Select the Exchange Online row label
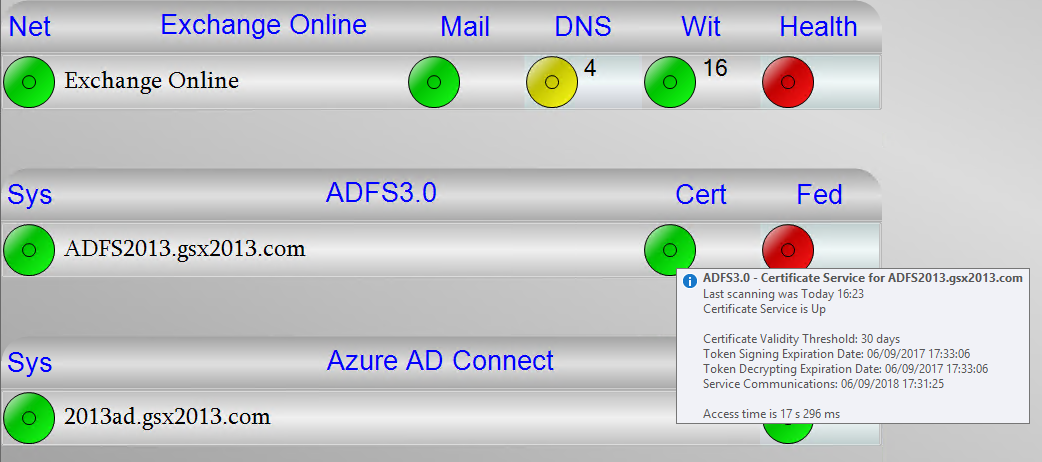 coord(152,80)
